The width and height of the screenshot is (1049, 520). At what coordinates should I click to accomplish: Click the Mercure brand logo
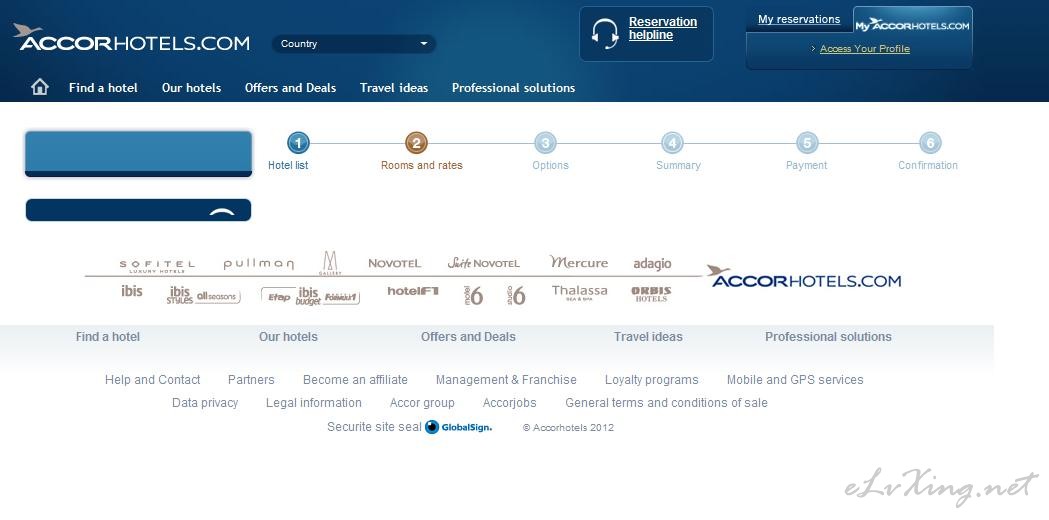579,262
